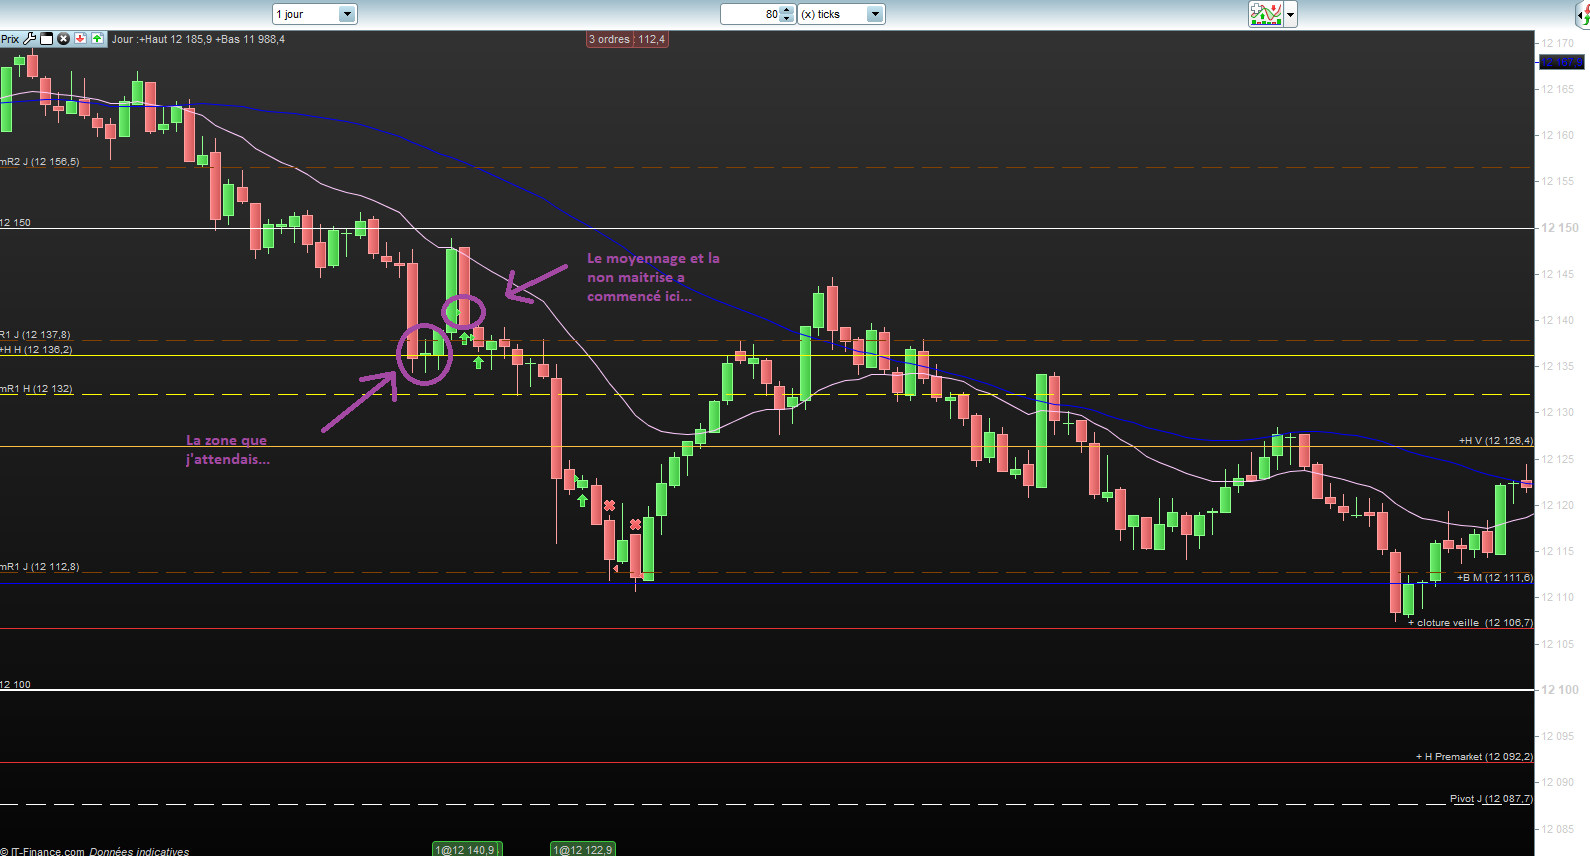Select the '1@12 140,9' order label

pos(465,850)
